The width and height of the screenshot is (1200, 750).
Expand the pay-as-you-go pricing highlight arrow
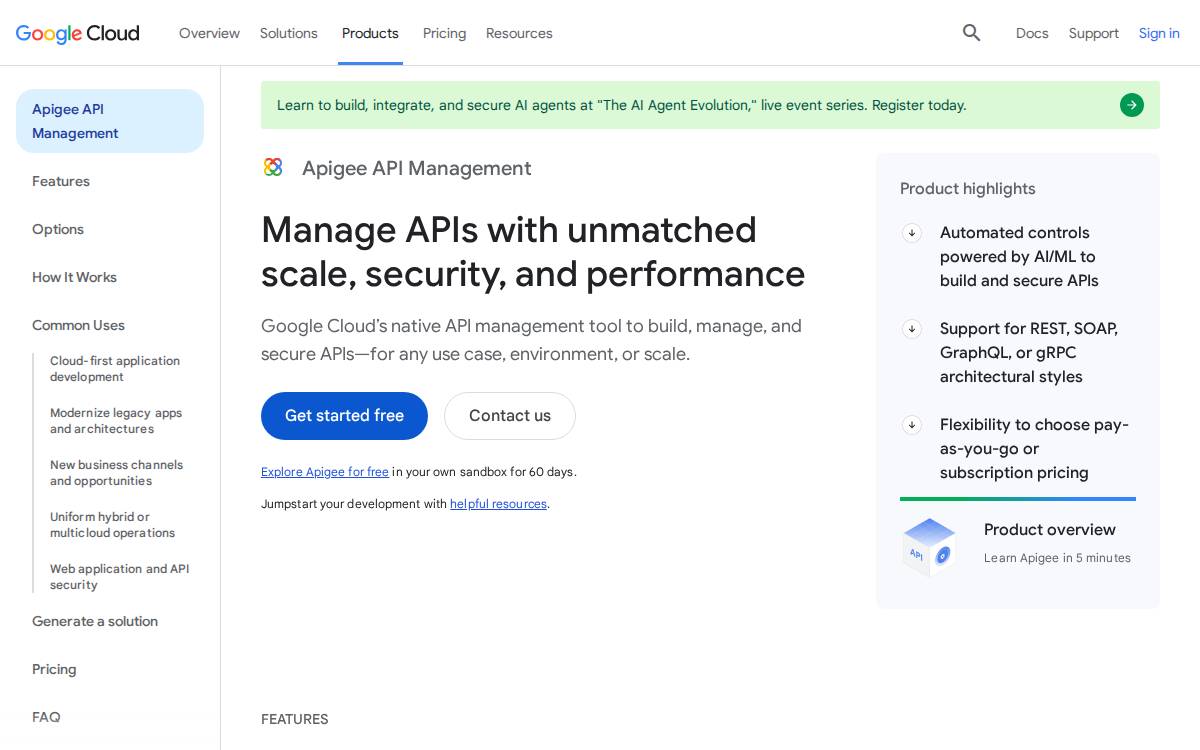coord(912,425)
